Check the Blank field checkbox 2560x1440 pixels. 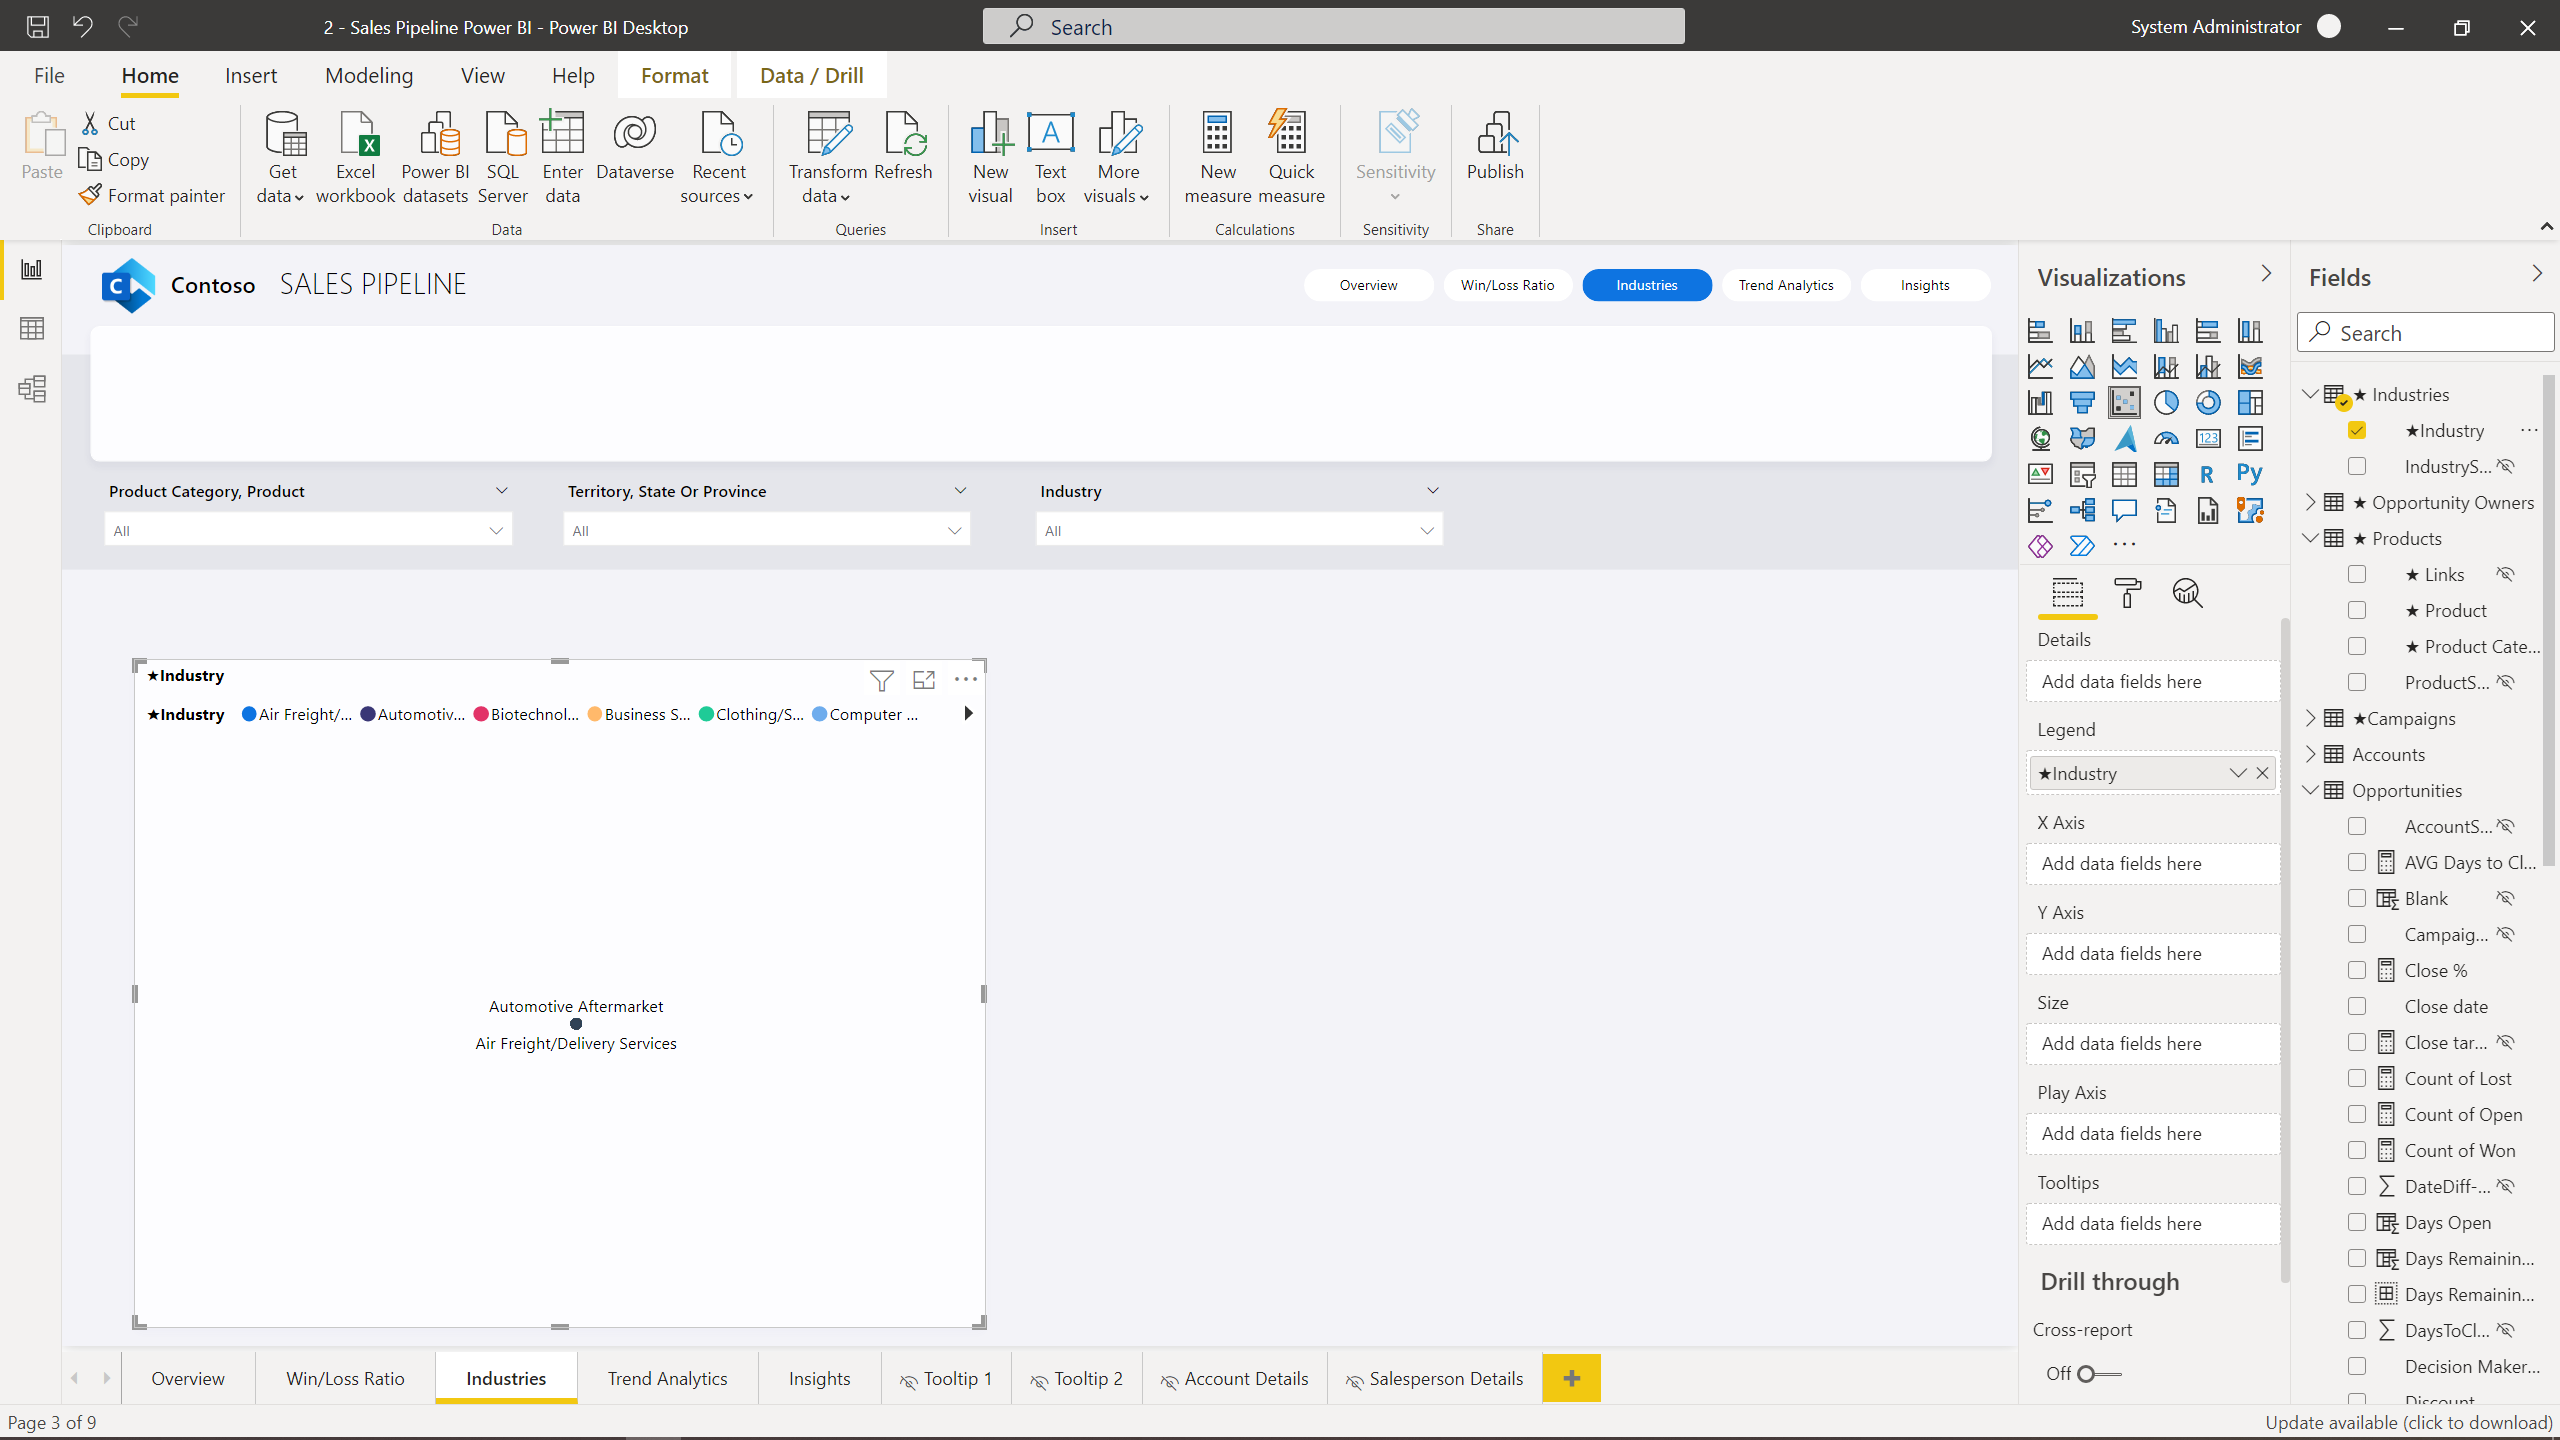pos(2358,898)
